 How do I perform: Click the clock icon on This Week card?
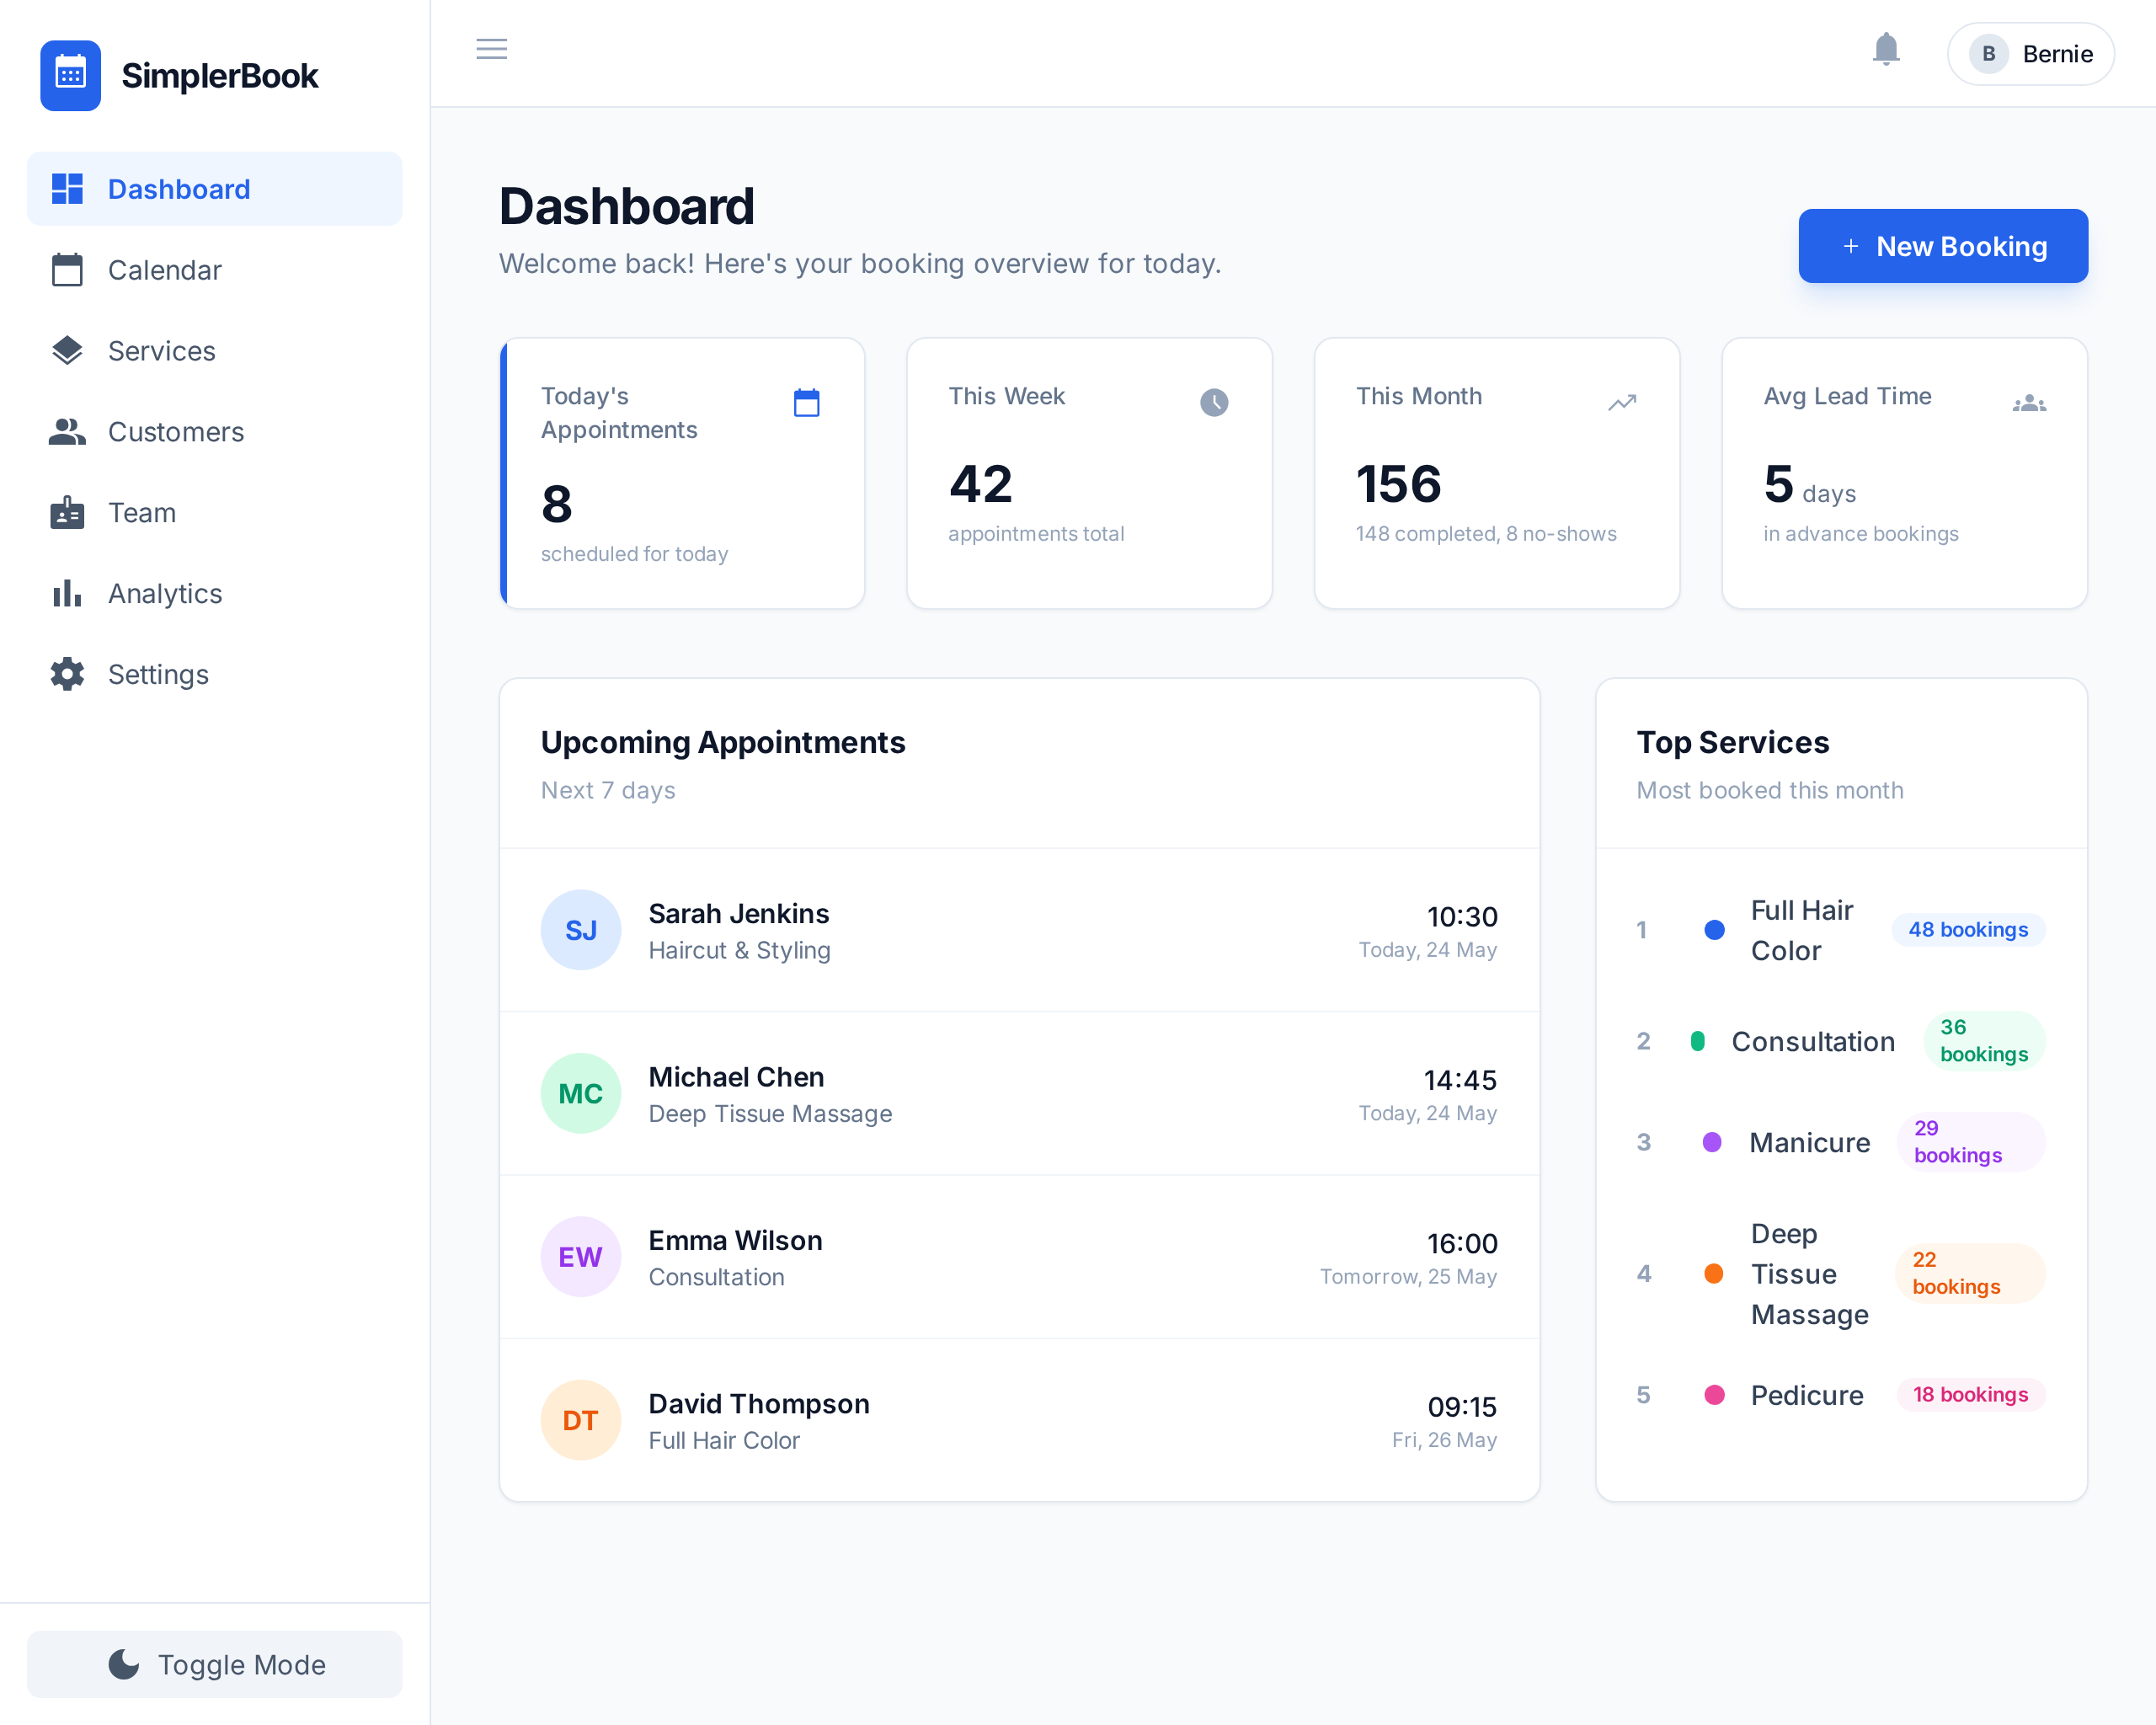(1213, 402)
